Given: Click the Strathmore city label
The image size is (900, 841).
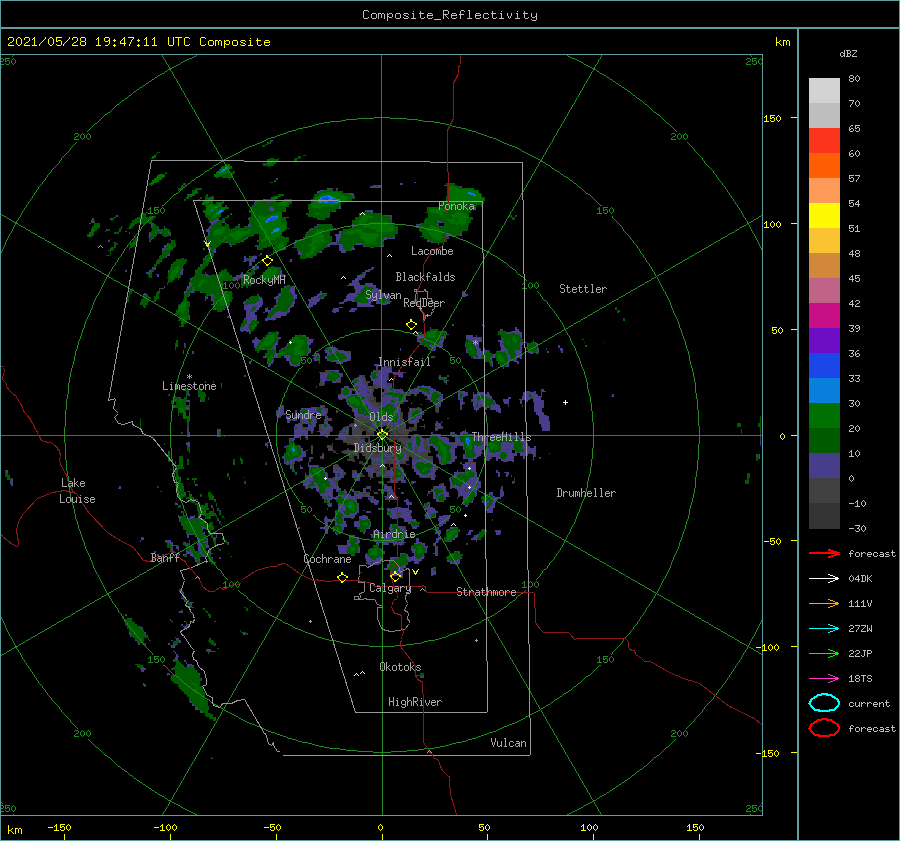Looking at the screenshot, I should point(486,592).
